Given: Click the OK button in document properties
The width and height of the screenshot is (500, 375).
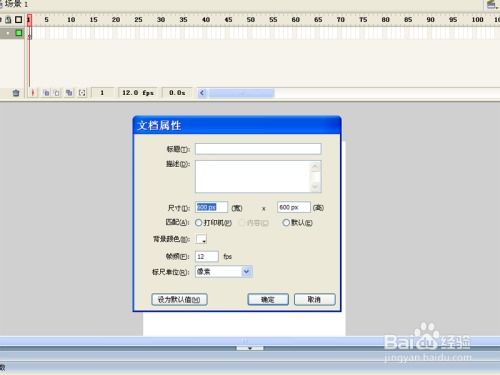Looking at the screenshot, I should [268, 299].
